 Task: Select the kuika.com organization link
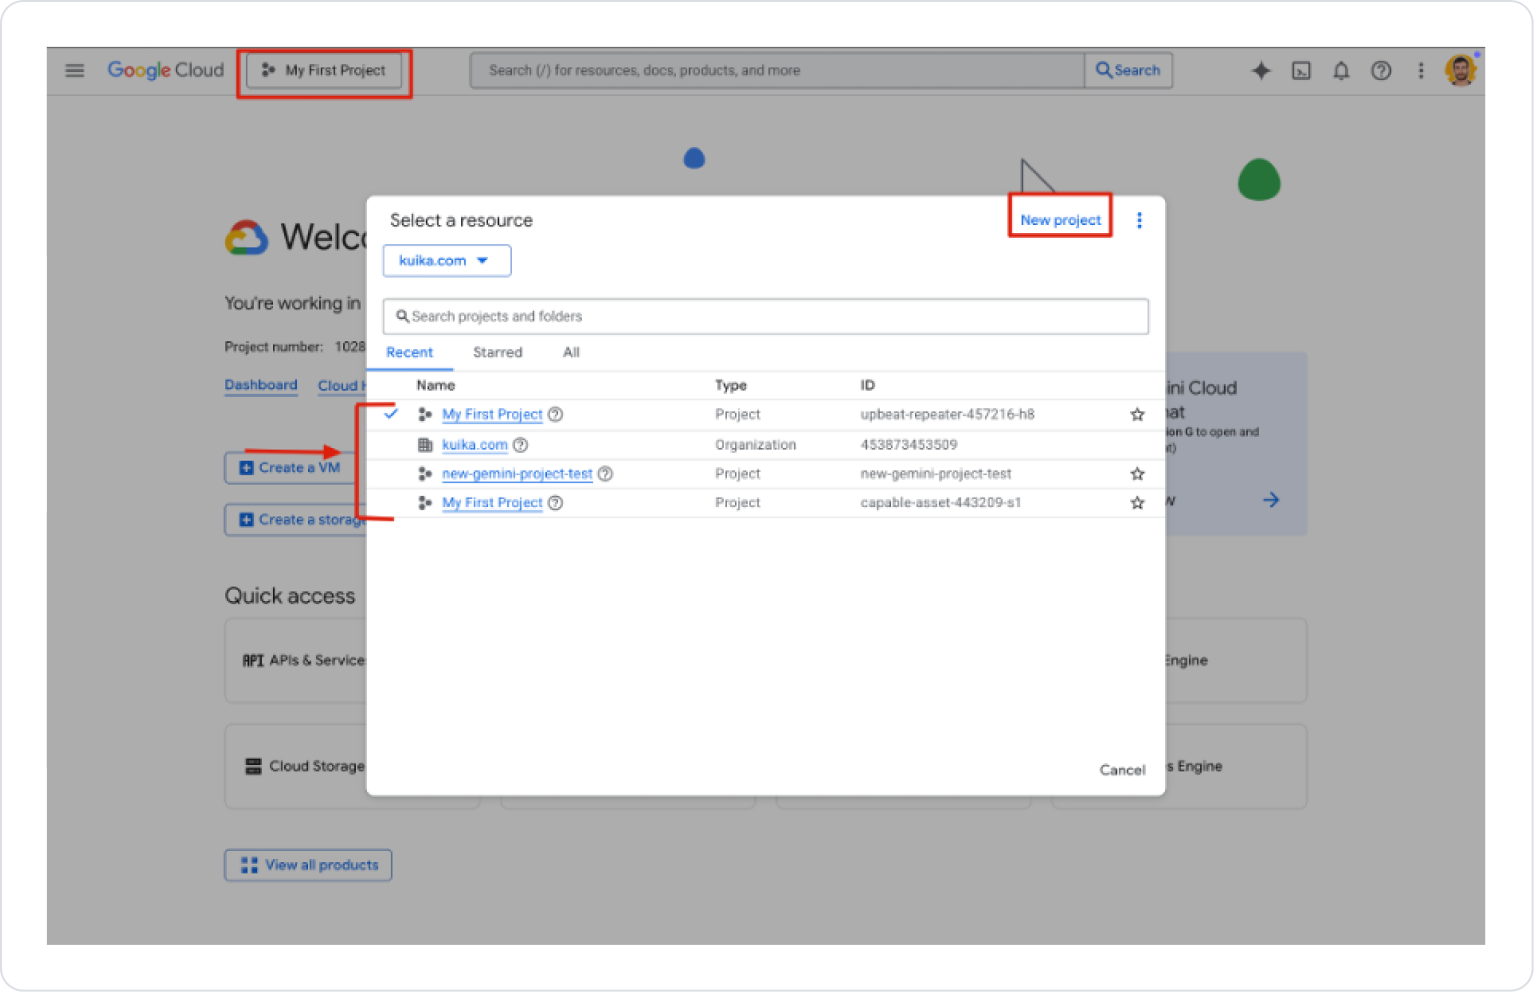pyautogui.click(x=475, y=445)
